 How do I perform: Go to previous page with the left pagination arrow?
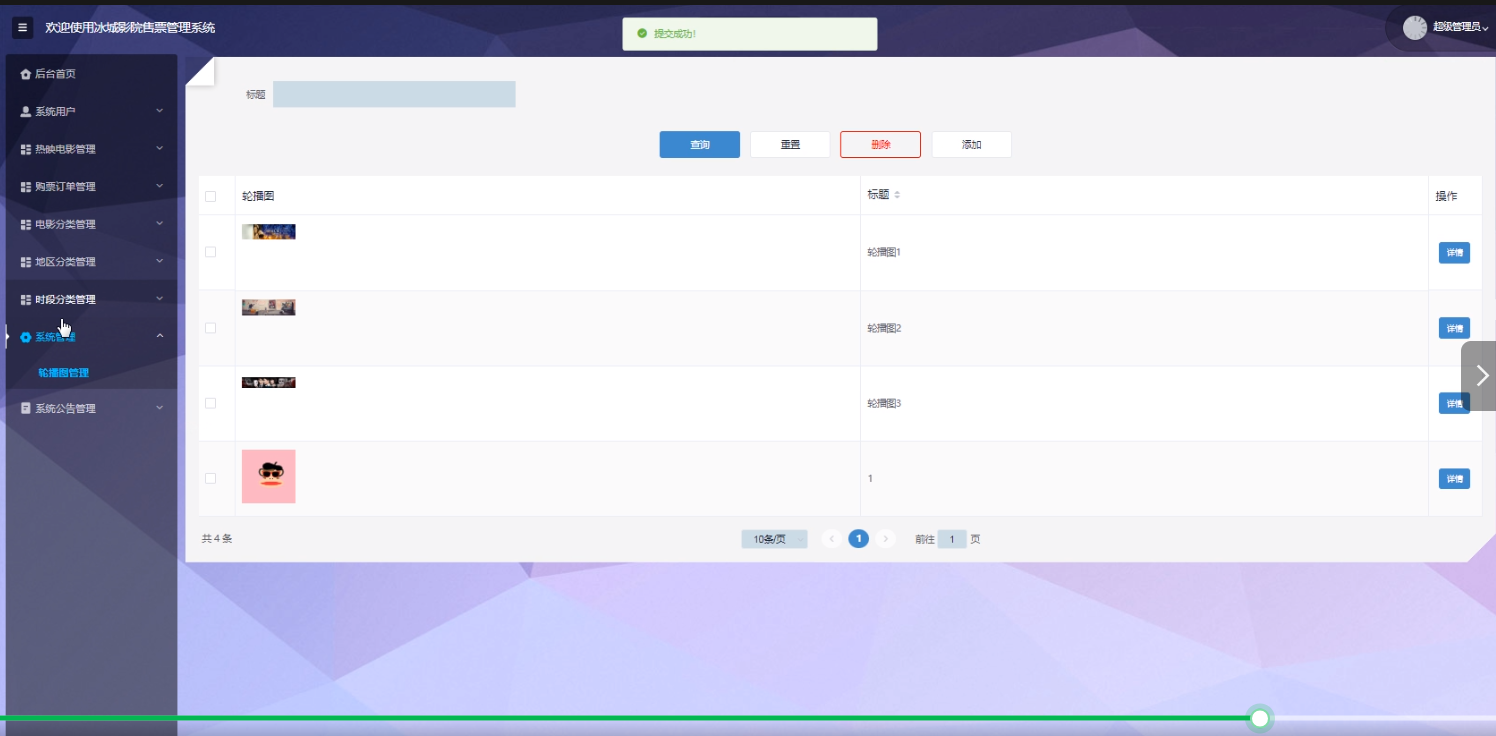[831, 539]
